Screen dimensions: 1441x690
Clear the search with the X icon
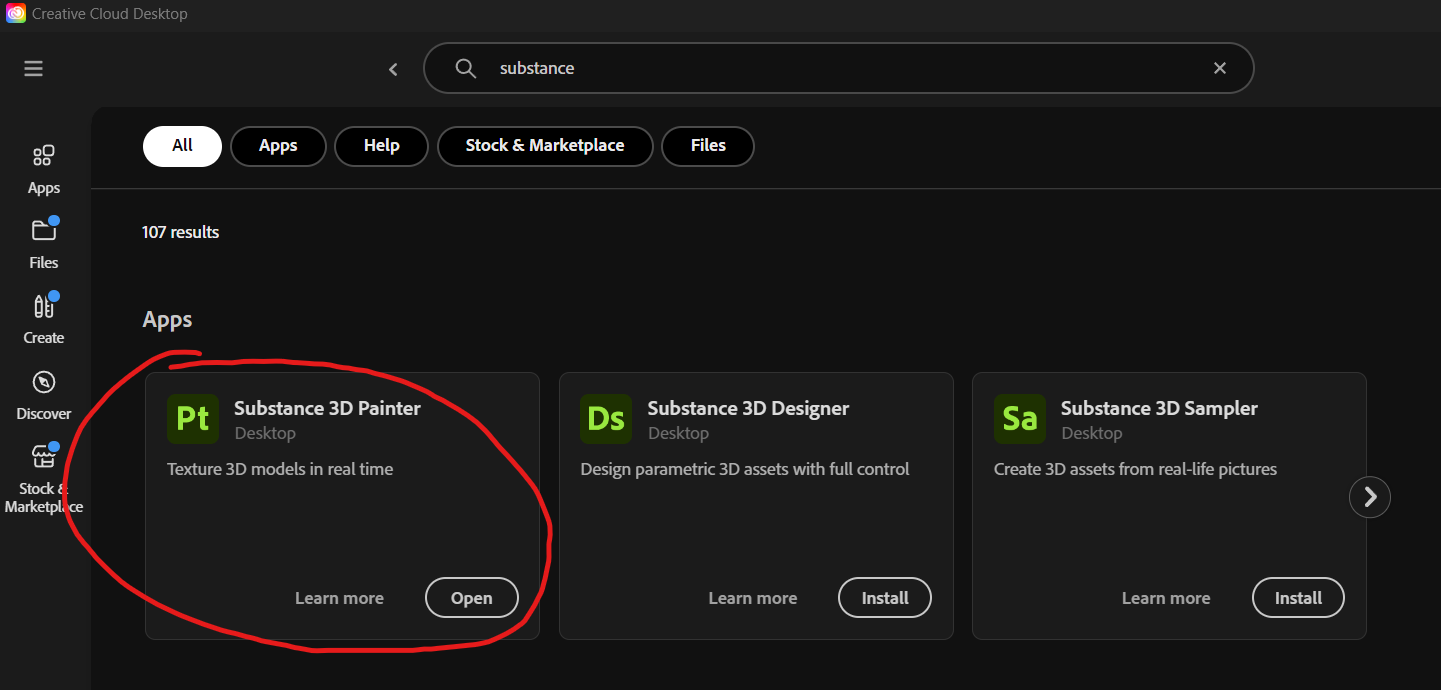click(1220, 68)
